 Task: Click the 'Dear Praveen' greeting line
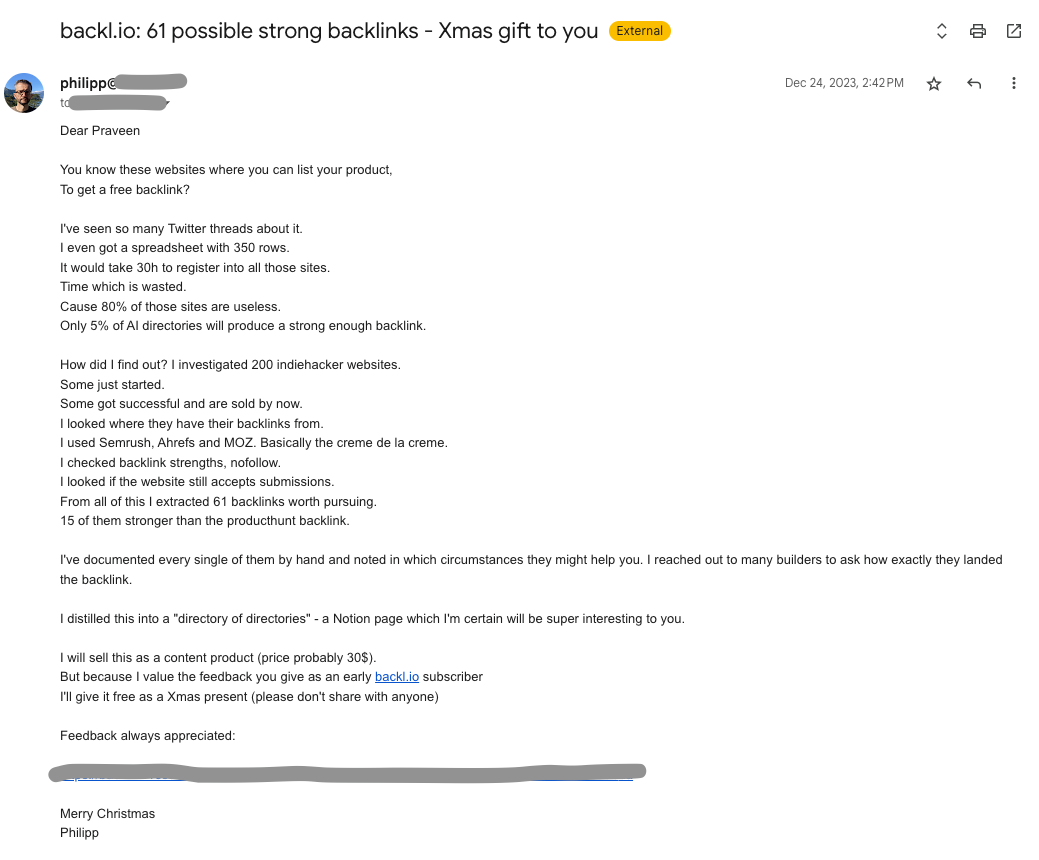click(100, 131)
